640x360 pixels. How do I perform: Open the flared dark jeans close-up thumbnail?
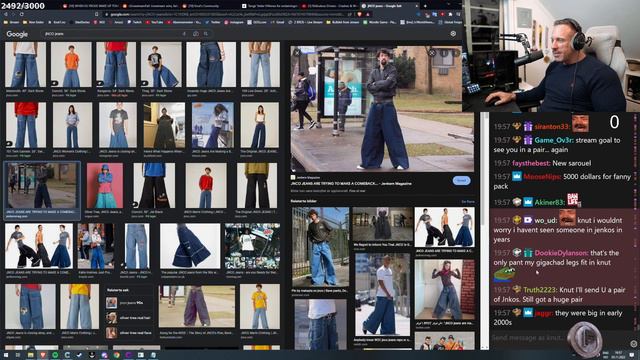click(190, 246)
